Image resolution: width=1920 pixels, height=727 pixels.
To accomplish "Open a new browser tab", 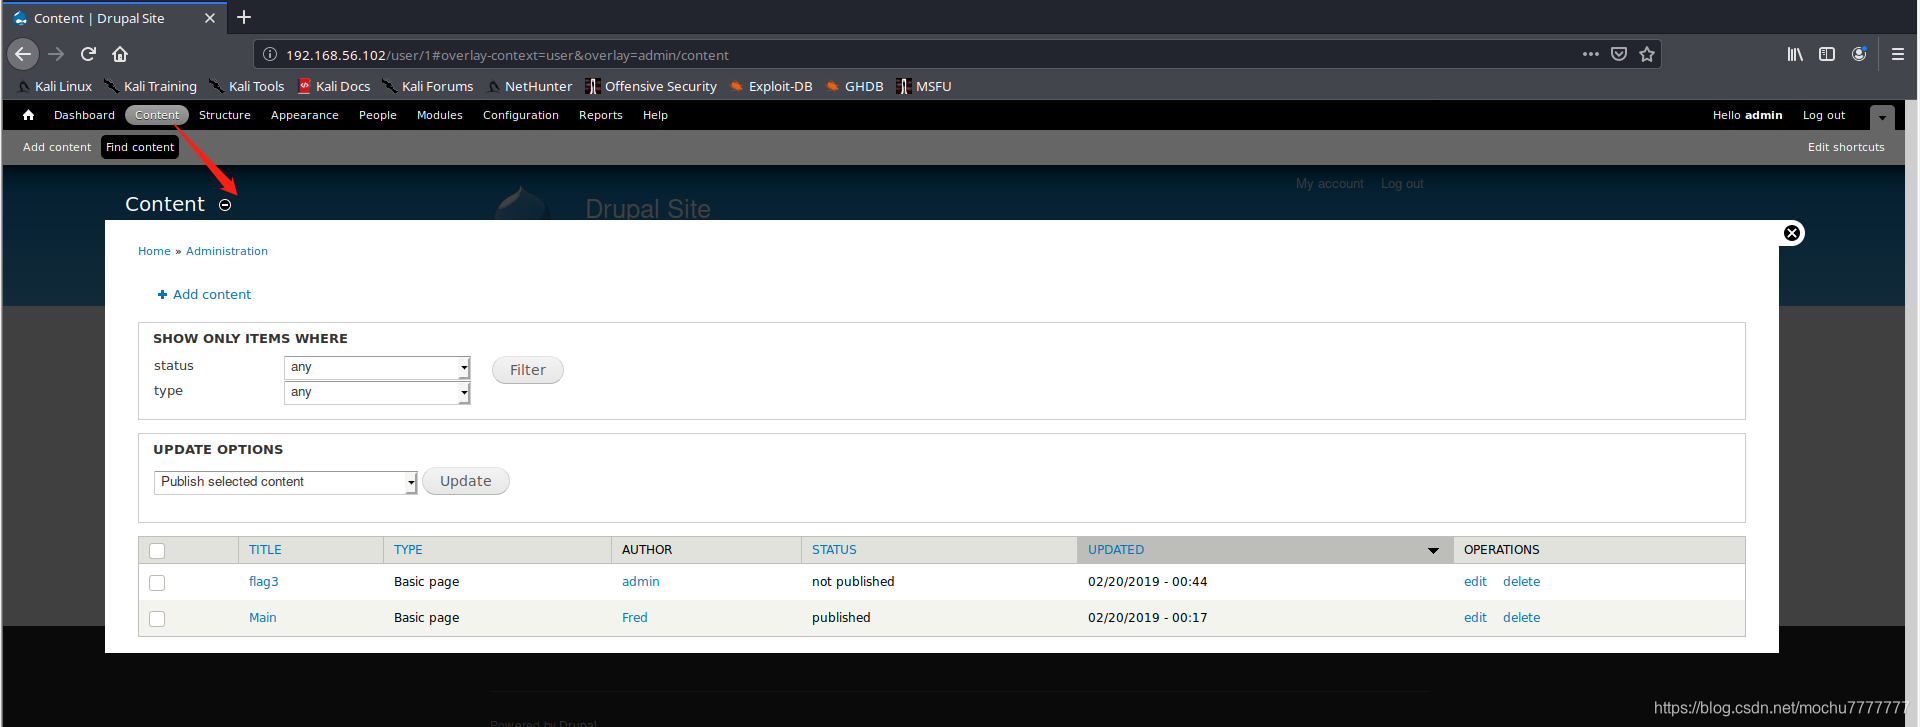I will click(x=244, y=17).
